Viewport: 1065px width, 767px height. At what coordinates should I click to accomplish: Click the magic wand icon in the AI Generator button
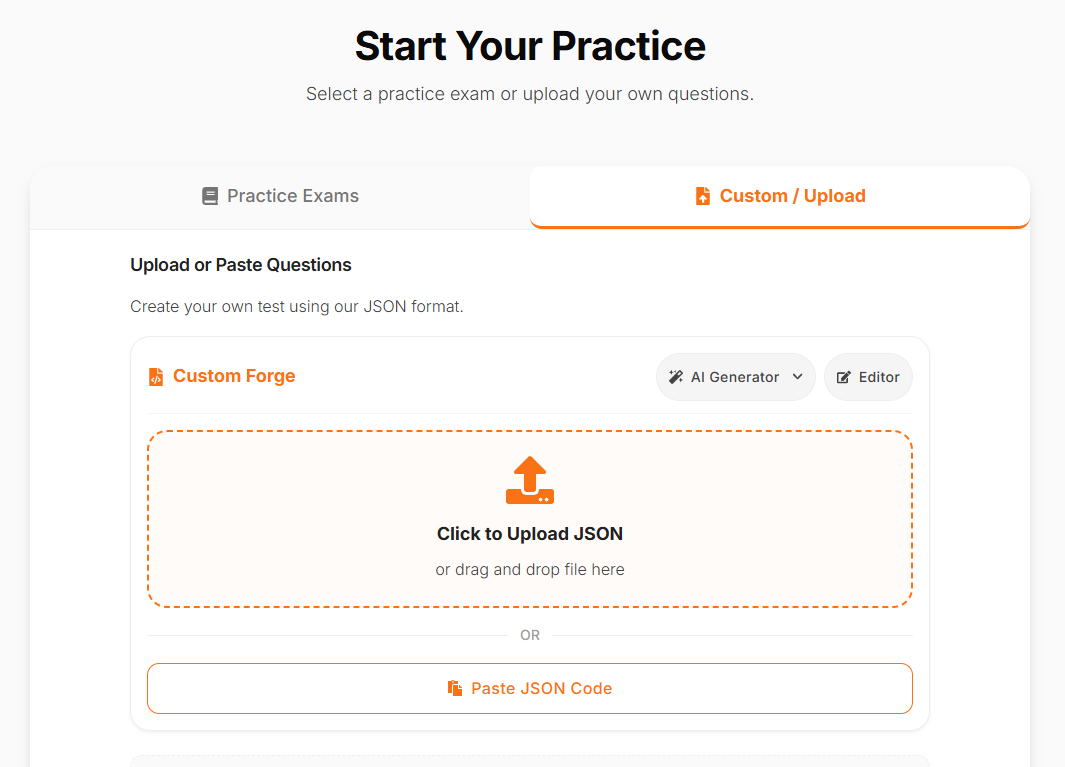pos(678,377)
